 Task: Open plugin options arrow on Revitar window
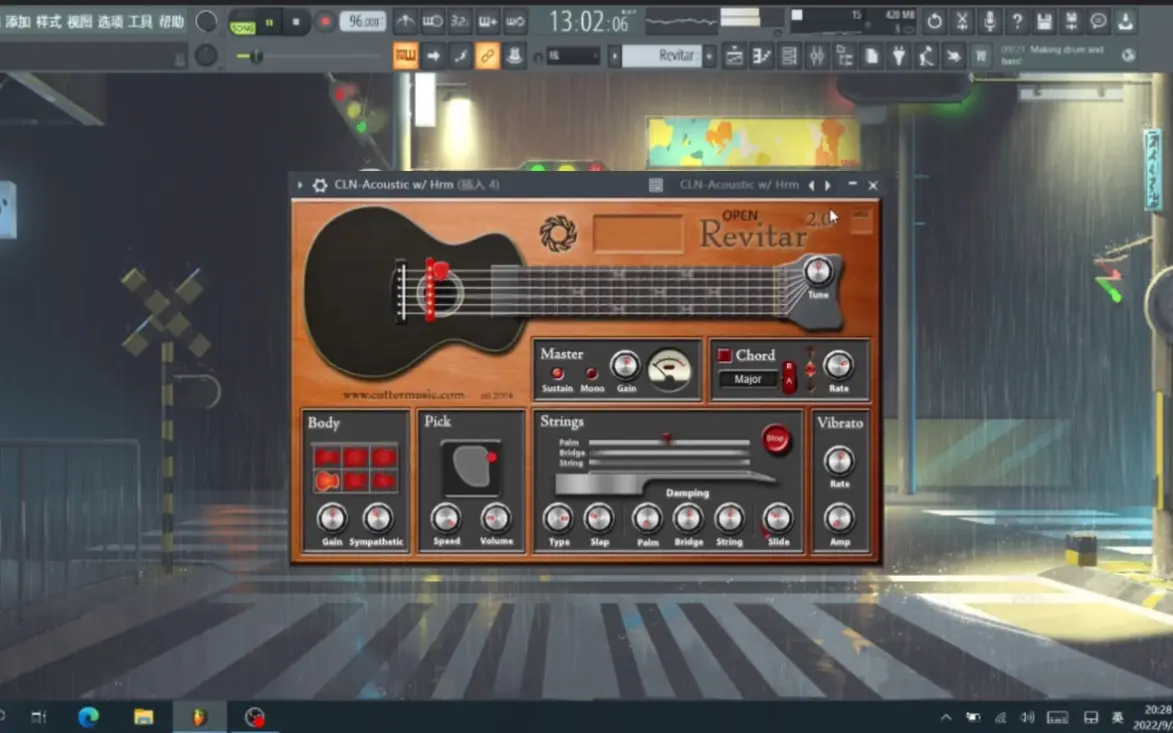click(300, 185)
